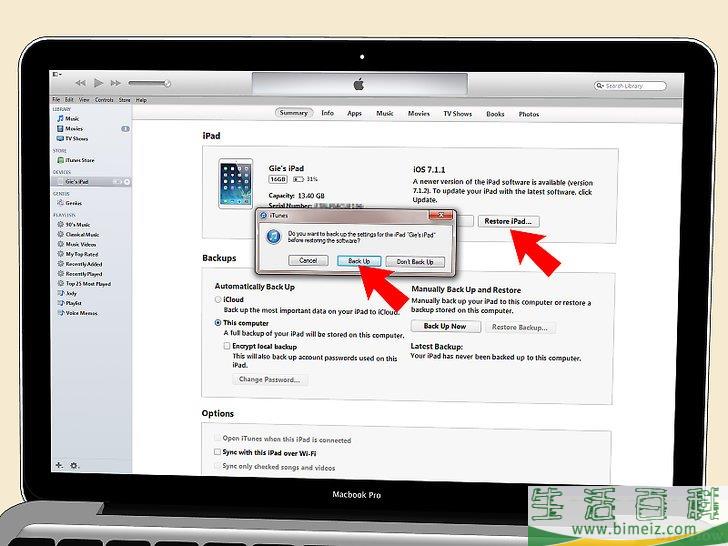
Task: Open the File menu
Action: pyautogui.click(x=56, y=100)
